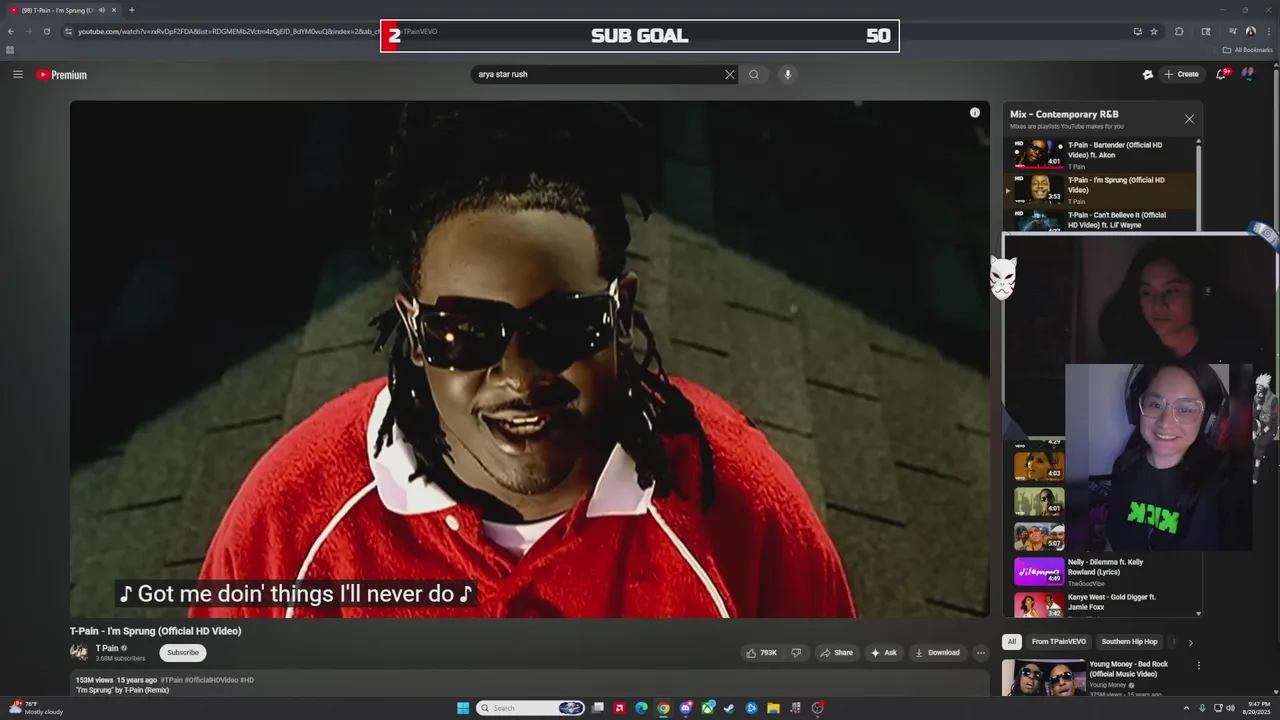Image resolution: width=1280 pixels, height=720 pixels.
Task: Click the info card icon on video
Action: (x=975, y=113)
